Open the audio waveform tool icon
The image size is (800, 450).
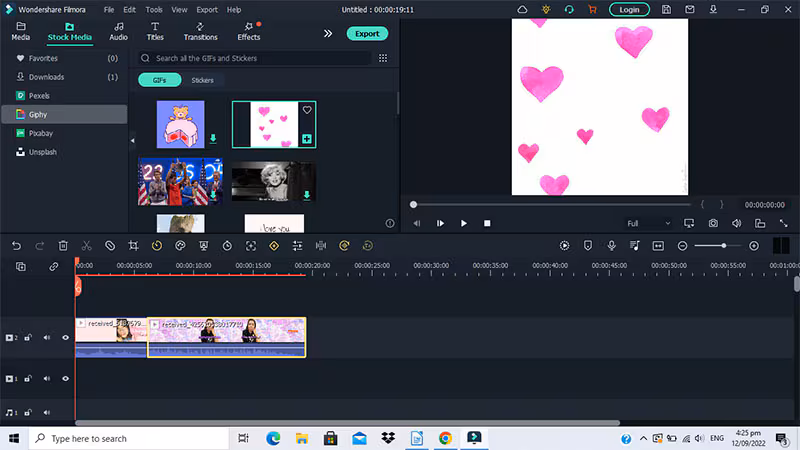(x=321, y=246)
